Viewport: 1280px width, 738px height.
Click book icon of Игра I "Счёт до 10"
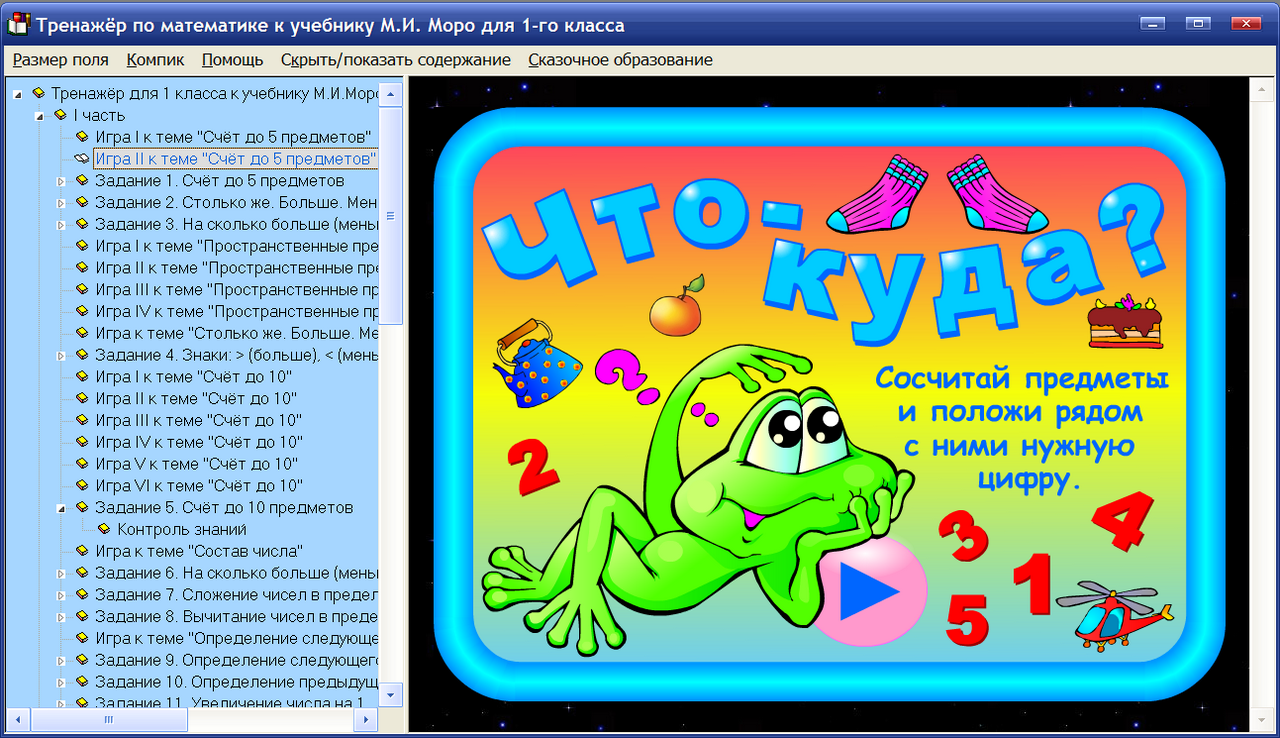pos(82,377)
